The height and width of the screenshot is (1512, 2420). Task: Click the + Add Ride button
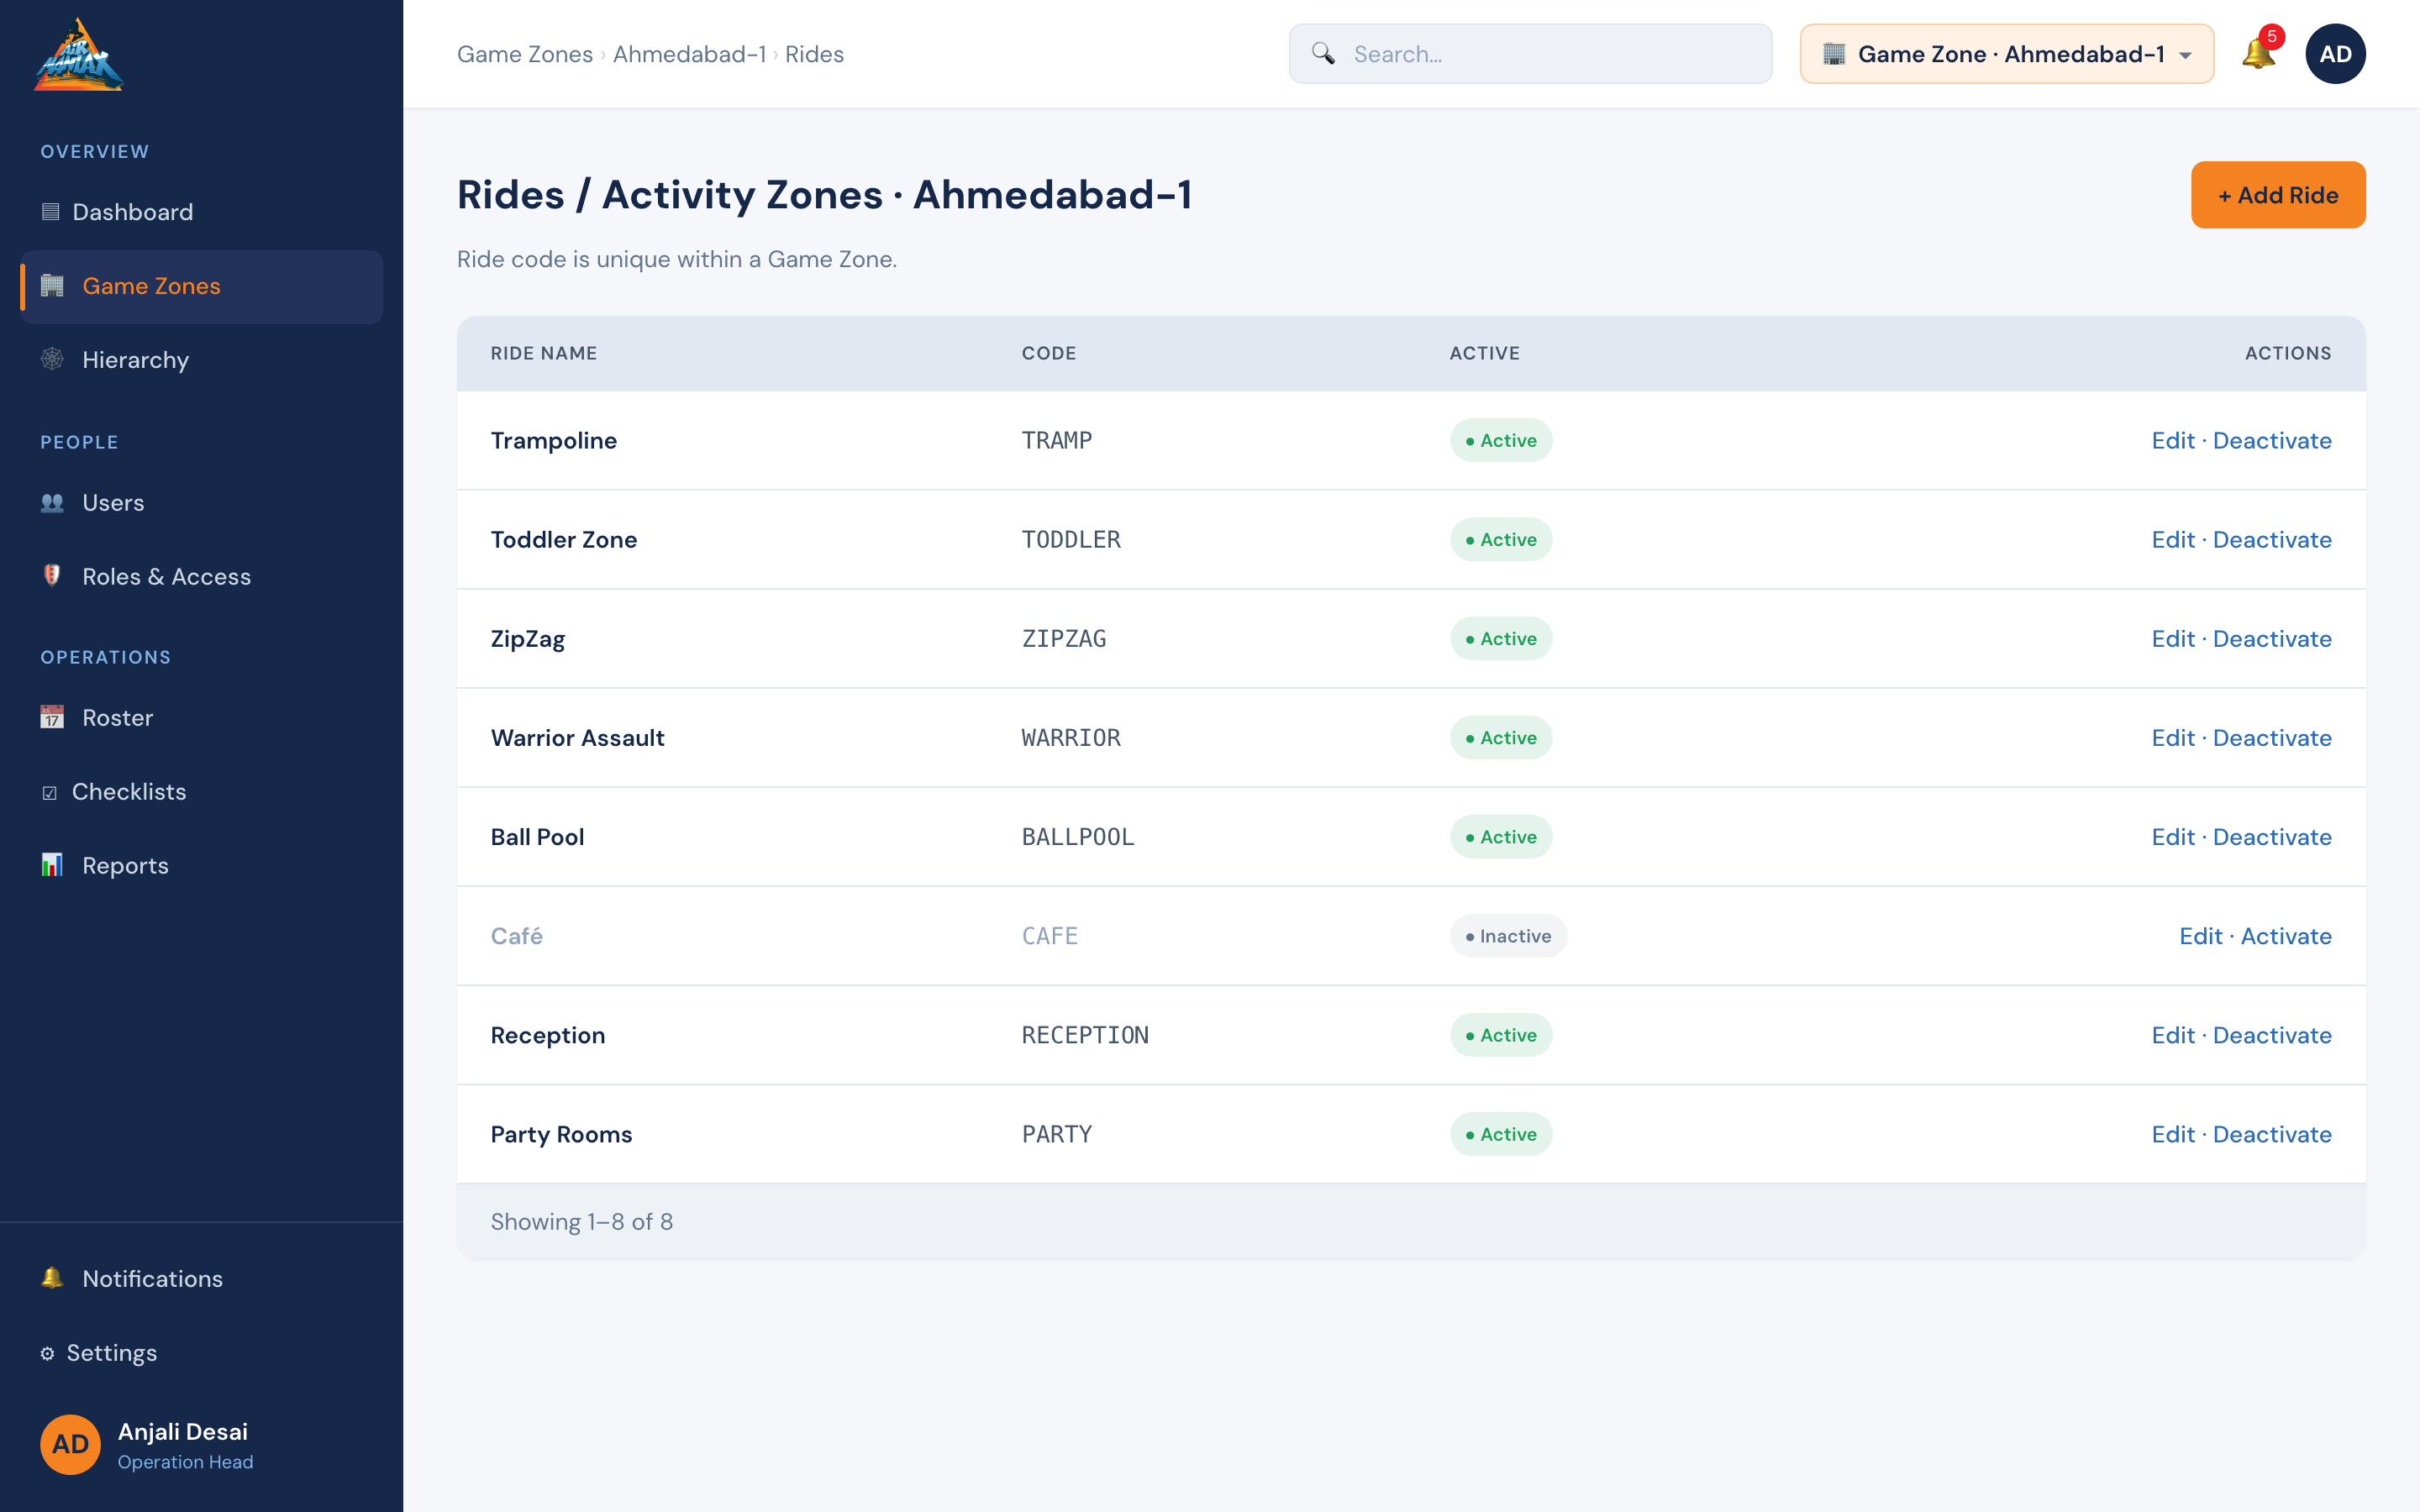coord(2278,195)
